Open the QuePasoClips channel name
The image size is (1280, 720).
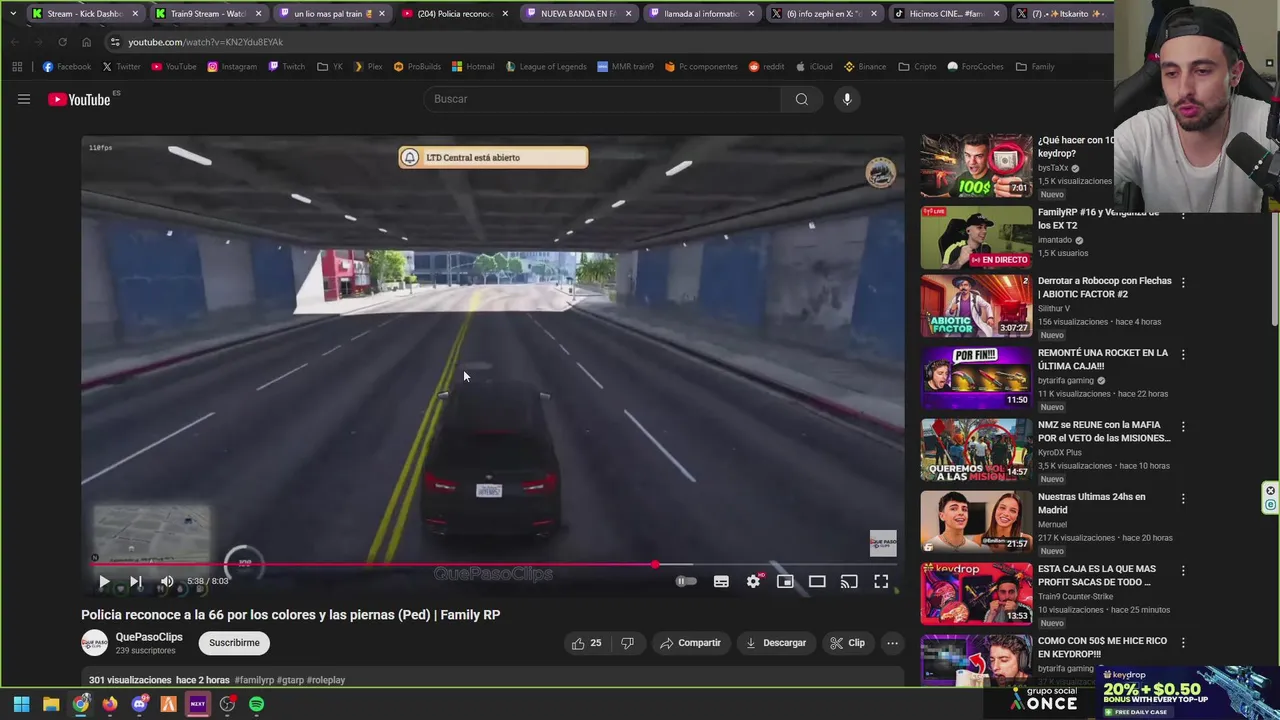coord(149,637)
